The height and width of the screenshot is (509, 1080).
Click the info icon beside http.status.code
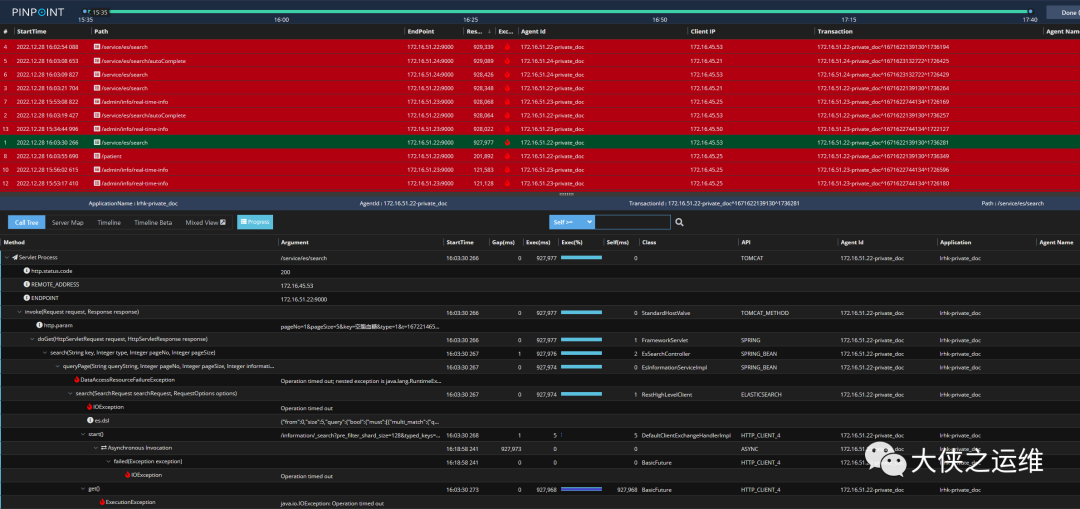27,271
